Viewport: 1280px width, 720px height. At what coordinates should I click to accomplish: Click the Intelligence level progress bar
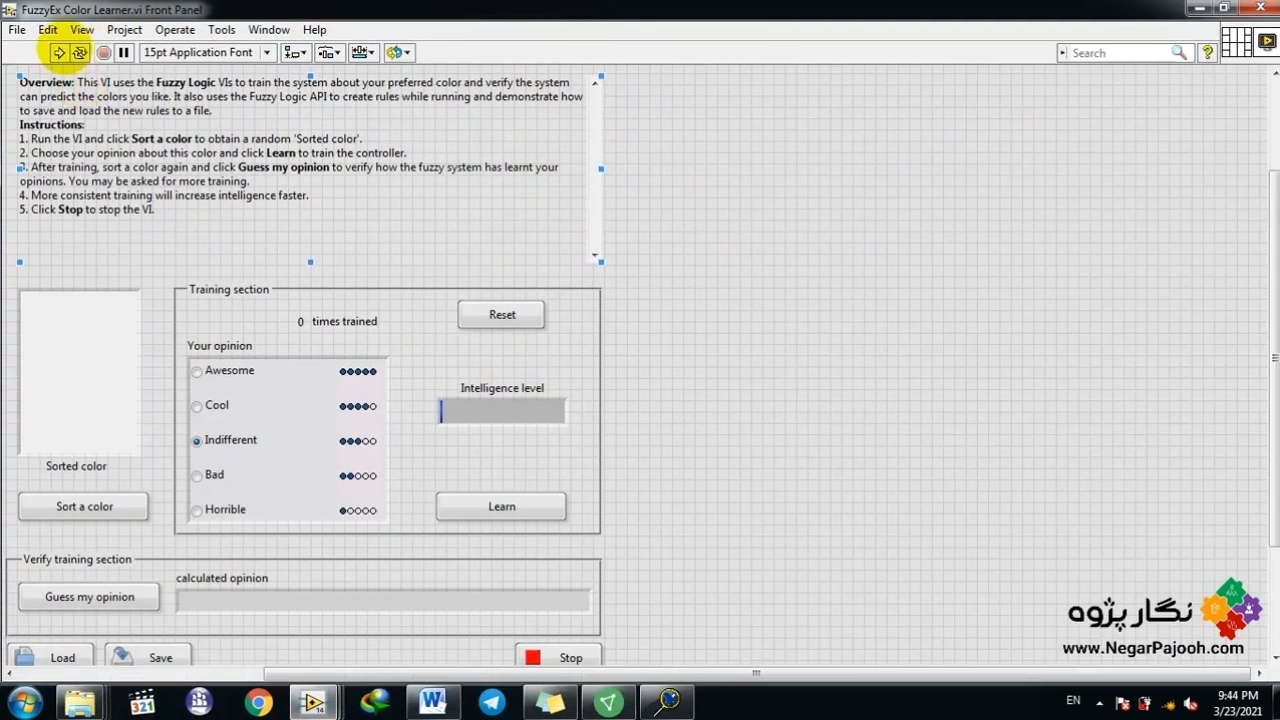[502, 411]
